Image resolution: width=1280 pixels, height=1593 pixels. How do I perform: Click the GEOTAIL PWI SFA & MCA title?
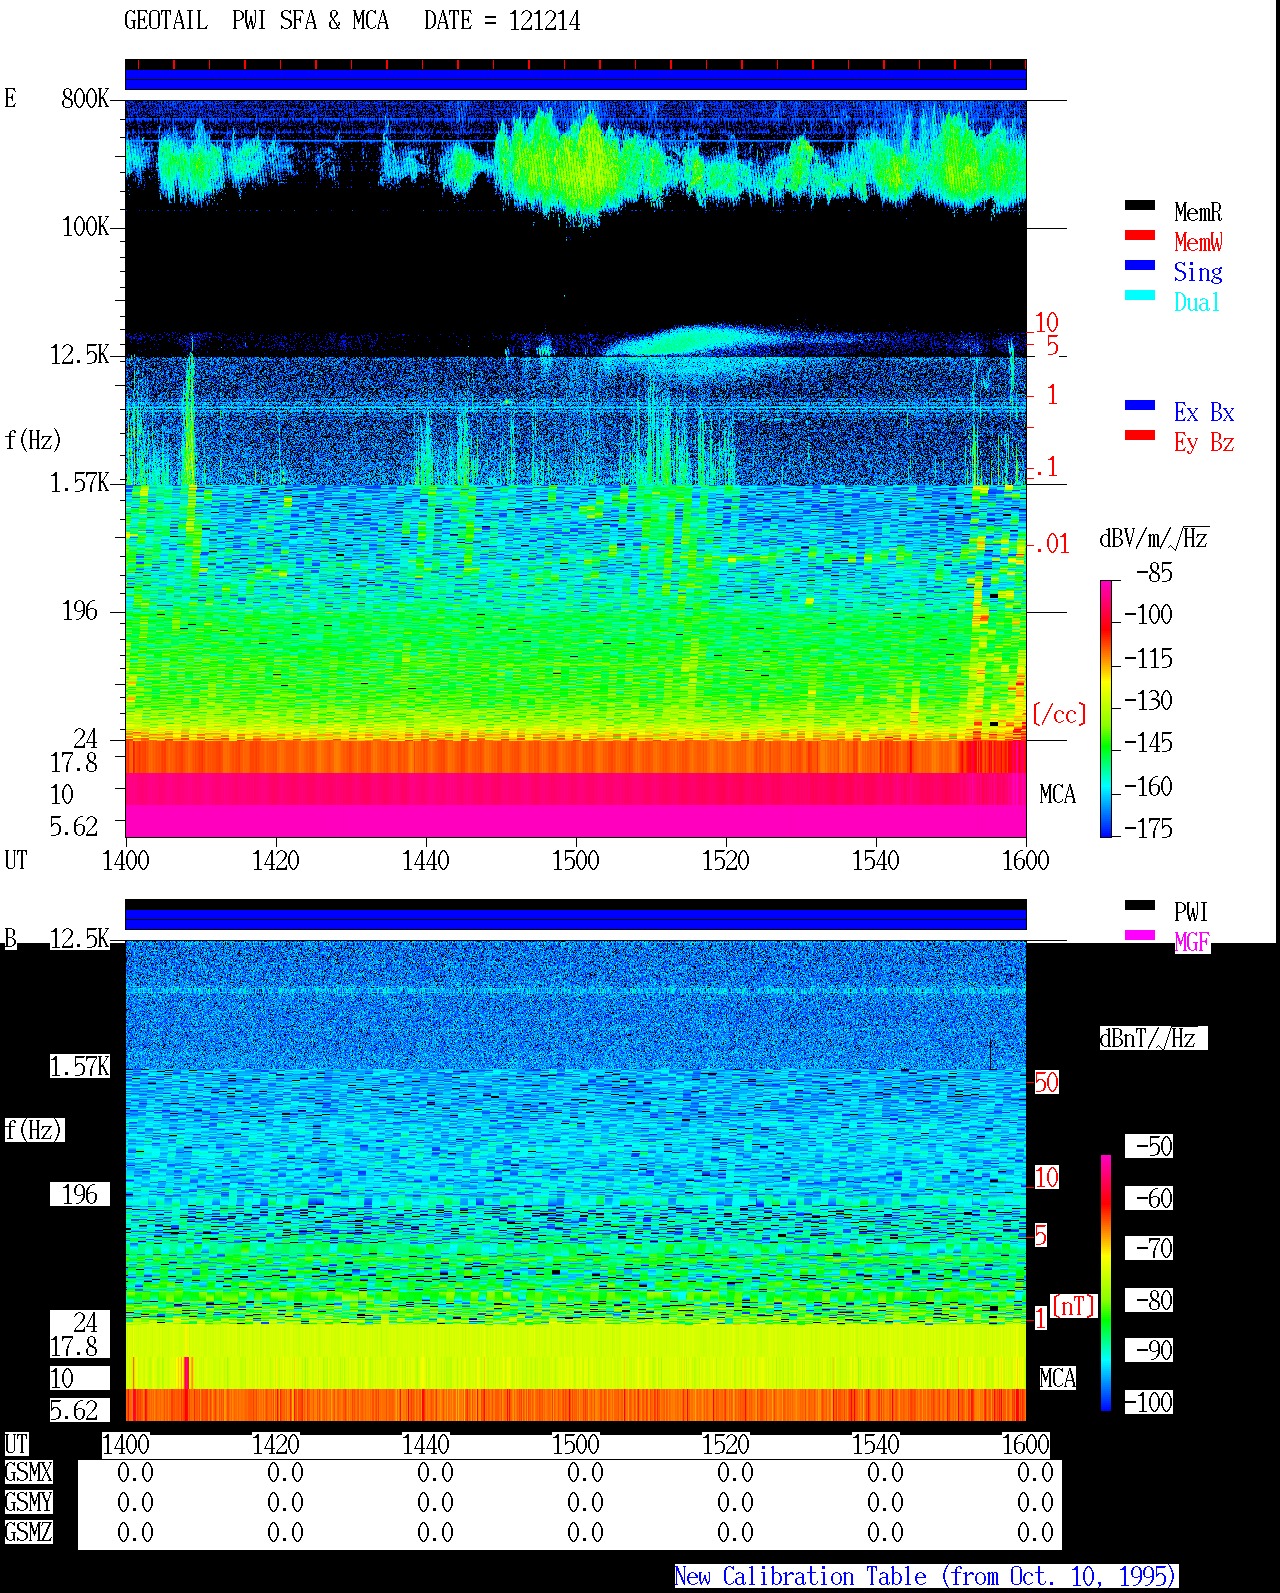(256, 20)
